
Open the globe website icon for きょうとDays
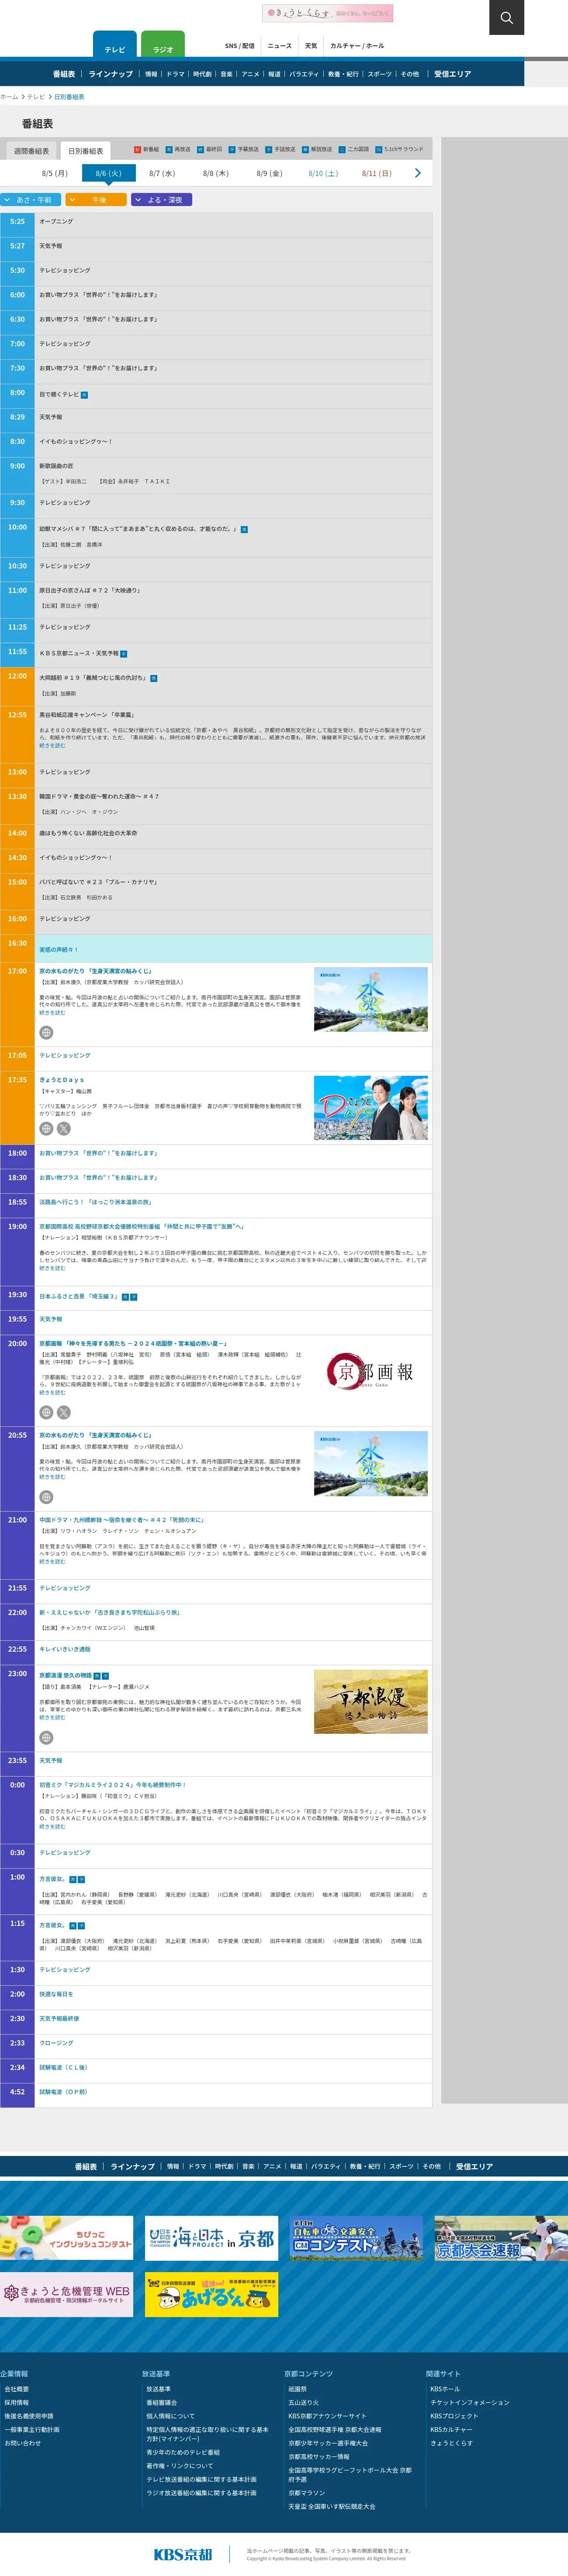click(x=46, y=1128)
